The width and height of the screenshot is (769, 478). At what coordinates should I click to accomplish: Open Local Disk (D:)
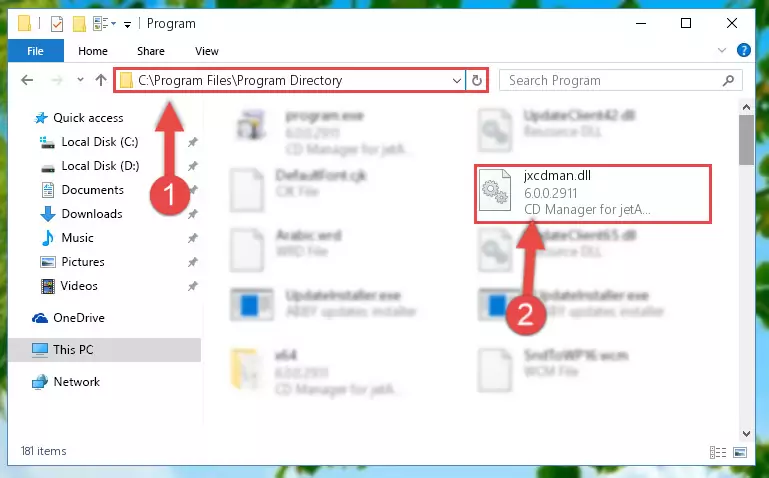pos(100,166)
